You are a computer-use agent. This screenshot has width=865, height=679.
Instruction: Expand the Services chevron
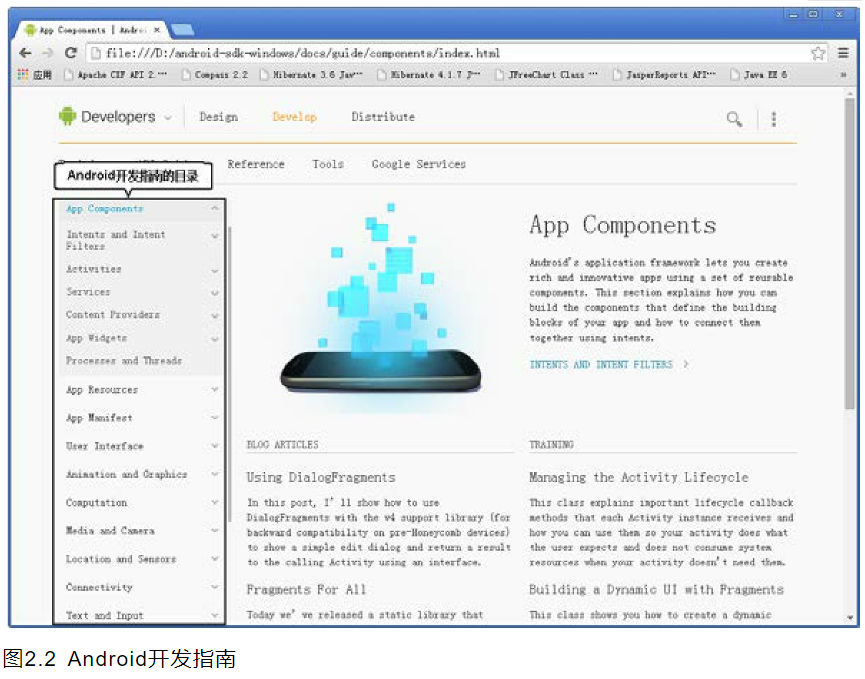[215, 293]
